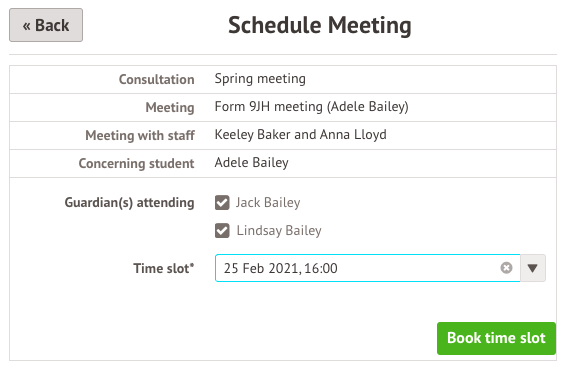Screen dimensions: 564x366
Task: Click the Meeting row label
Action: pyautogui.click(x=170, y=107)
